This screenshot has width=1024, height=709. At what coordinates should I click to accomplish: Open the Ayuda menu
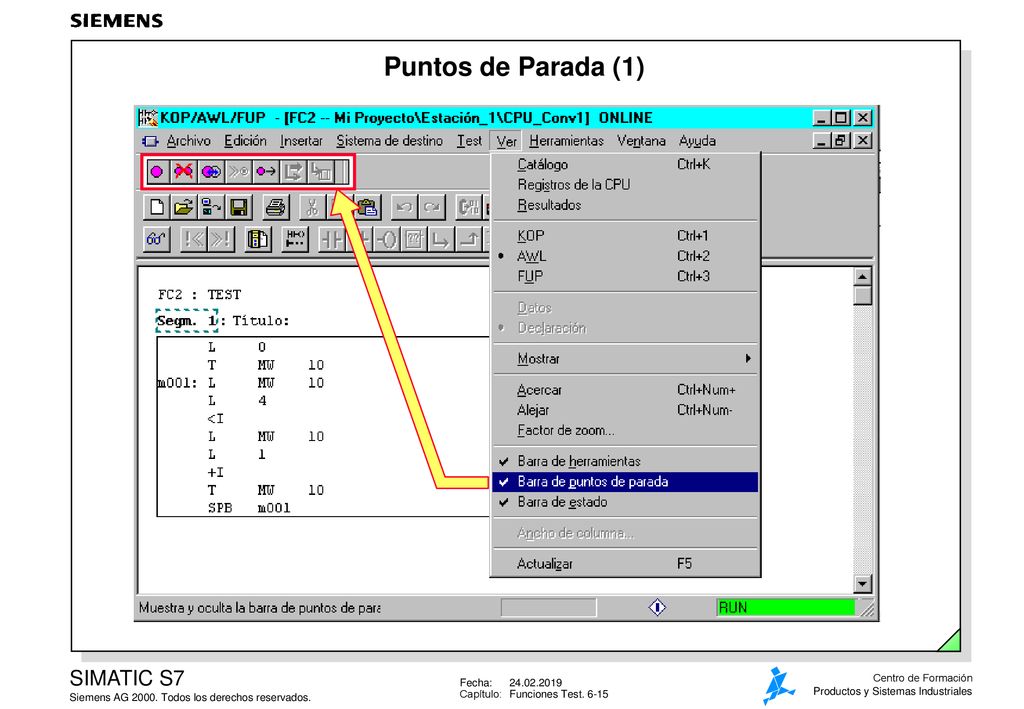697,141
